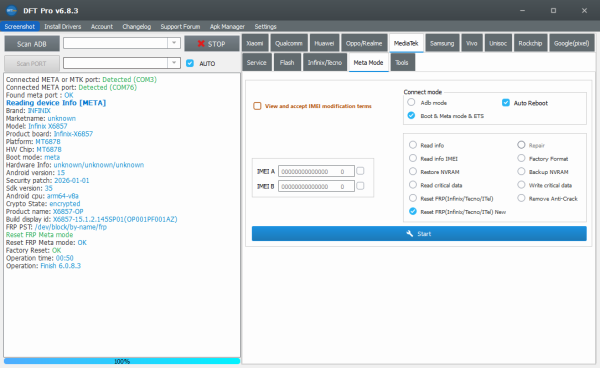The width and height of the screenshot is (600, 368).
Task: Click the Scan ADB button
Action: pyautogui.click(x=32, y=44)
